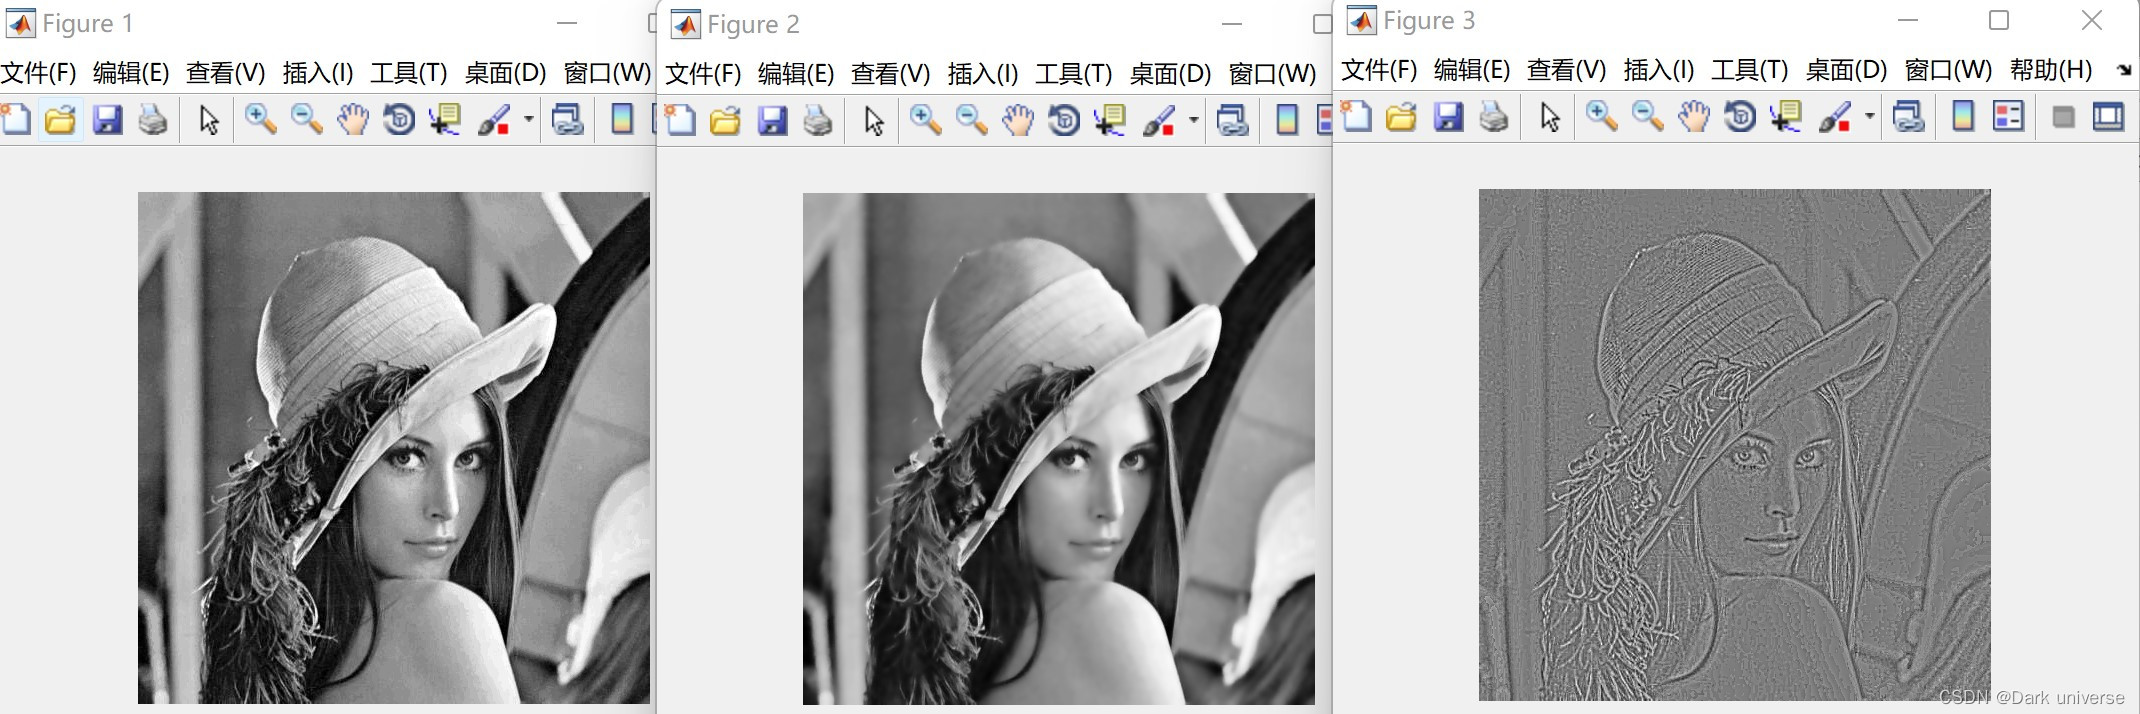
Task: Insert legend in Figure 3
Action: [2008, 117]
